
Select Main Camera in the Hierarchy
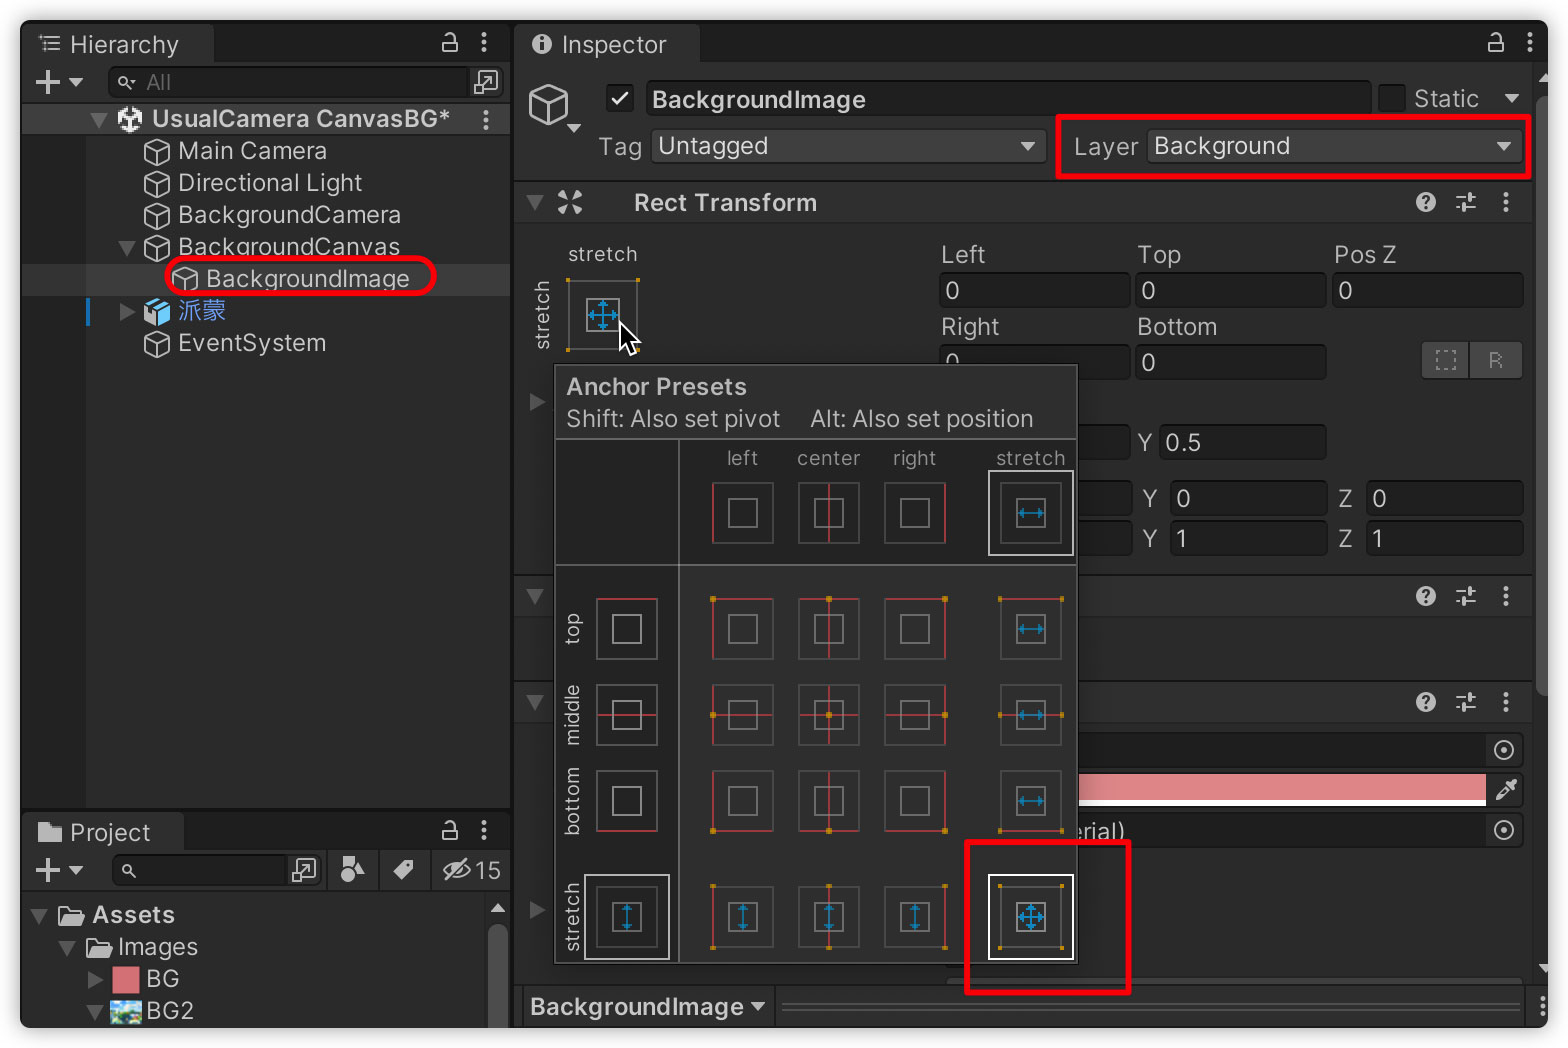coord(252,151)
